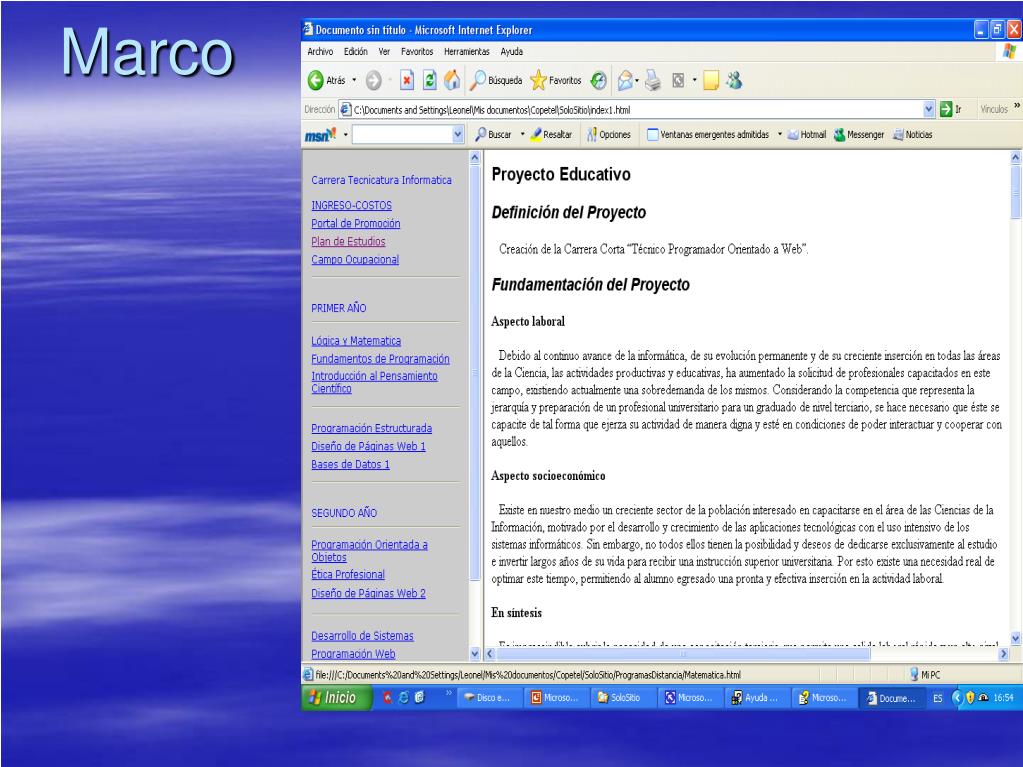Click the Opciones toolbar button
The height and width of the screenshot is (767, 1023).
point(609,135)
